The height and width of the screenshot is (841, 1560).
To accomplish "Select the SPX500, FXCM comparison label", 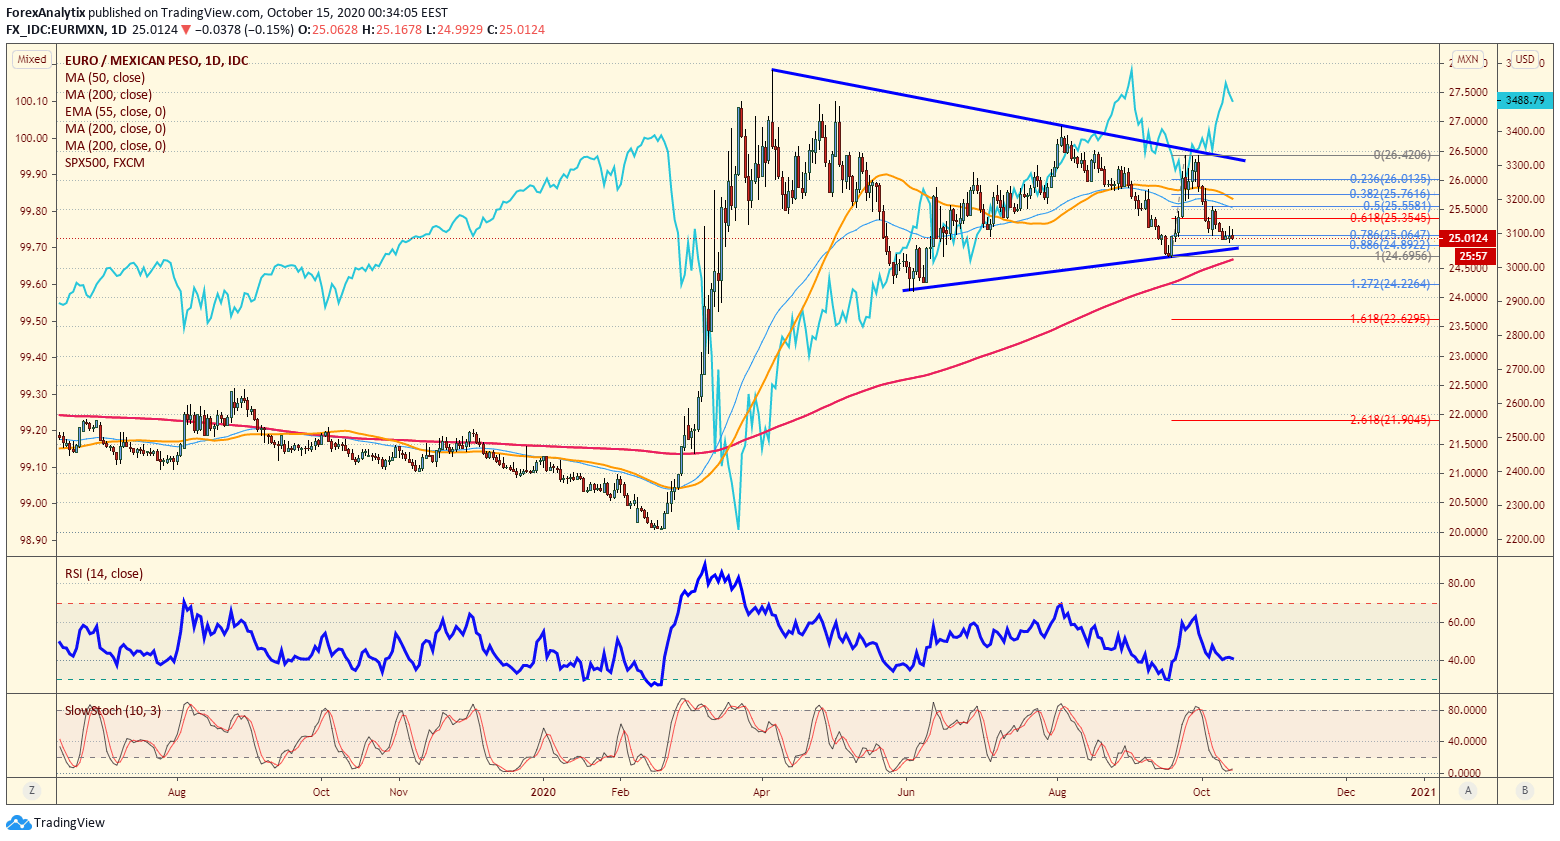I will coord(105,163).
